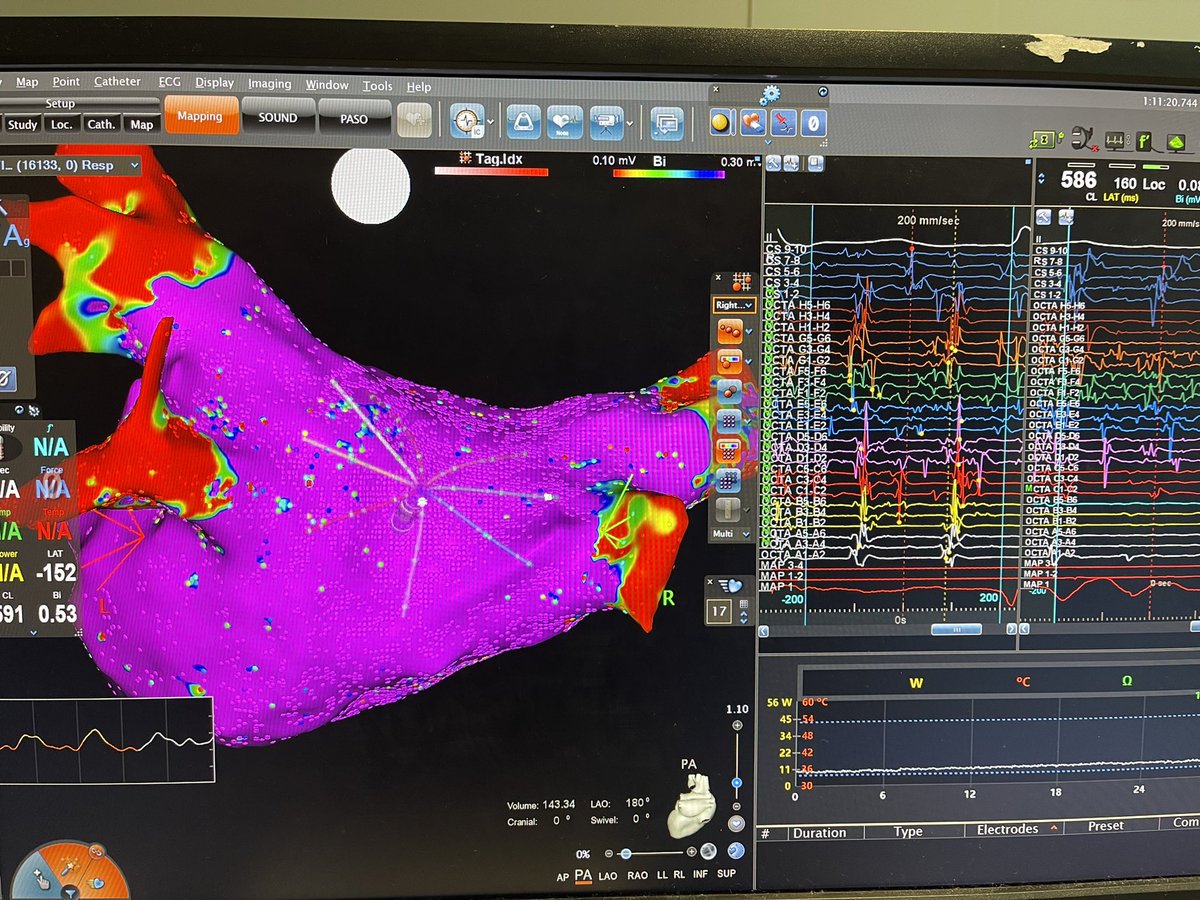Click the green sync status icon
The image size is (1200, 900).
point(1046,138)
